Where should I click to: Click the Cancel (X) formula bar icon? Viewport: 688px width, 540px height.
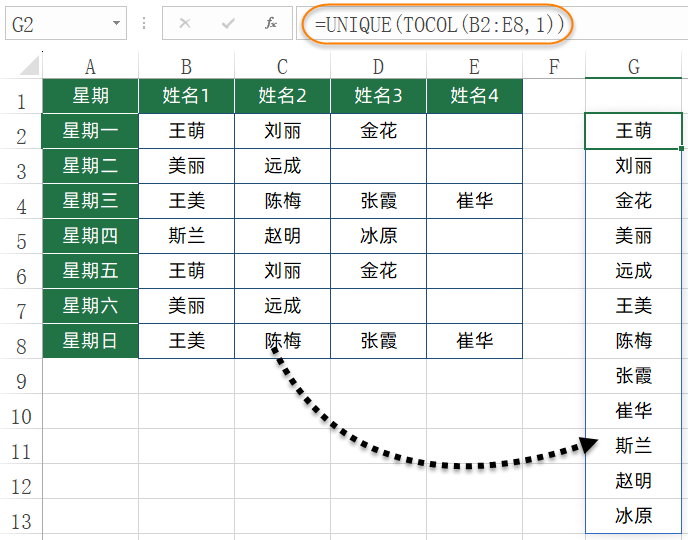point(185,24)
